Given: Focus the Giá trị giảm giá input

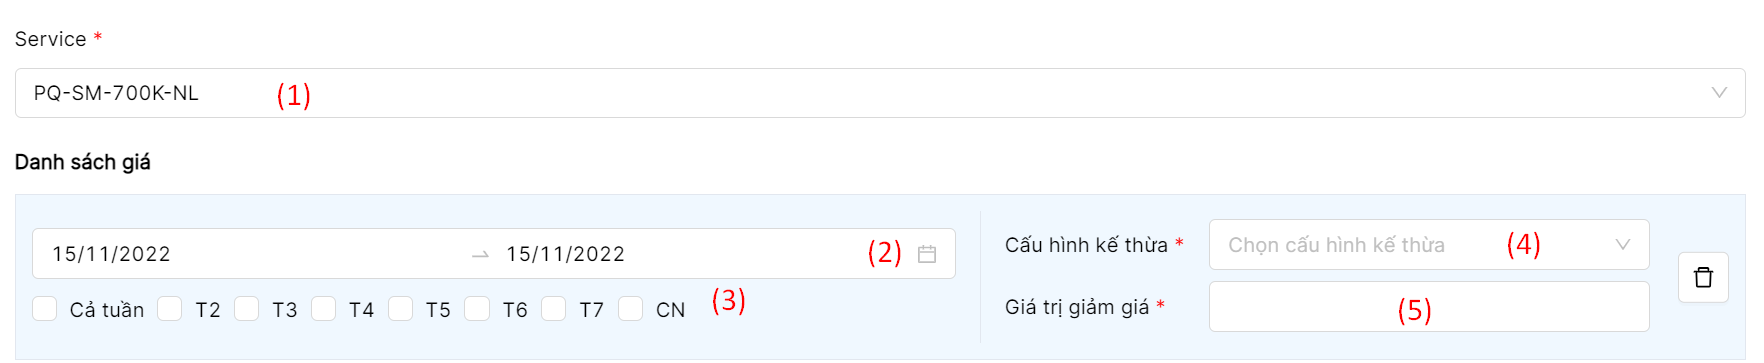Looking at the screenshot, I should click(1429, 307).
